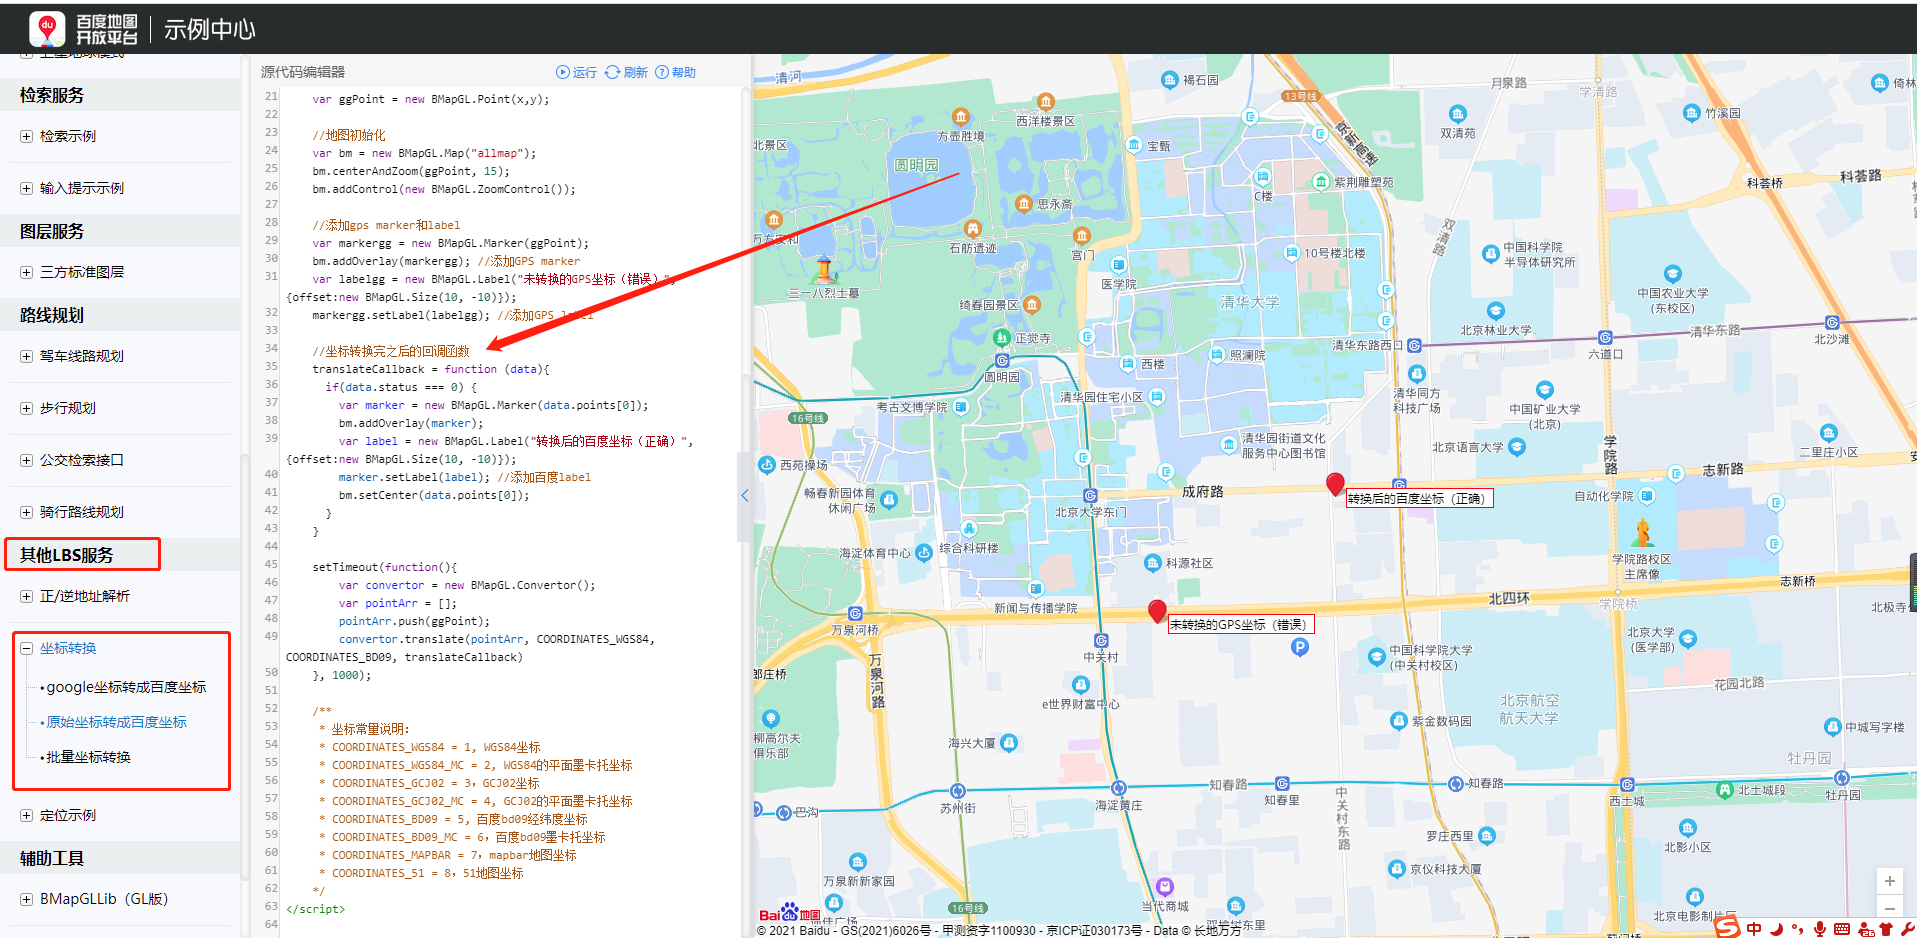Expand the BMapGLLib（GL版） item
Screen dimensions: 1917x938
tap(26, 900)
